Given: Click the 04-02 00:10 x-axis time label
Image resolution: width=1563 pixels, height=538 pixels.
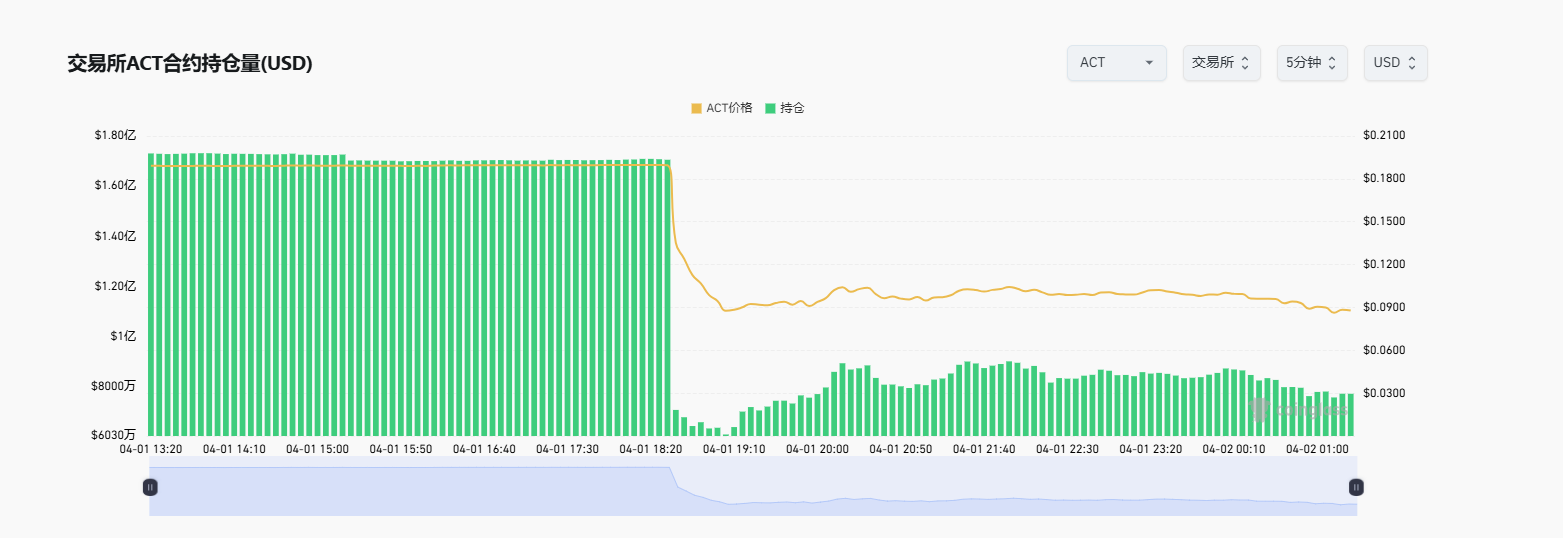Looking at the screenshot, I should coord(1233,450).
